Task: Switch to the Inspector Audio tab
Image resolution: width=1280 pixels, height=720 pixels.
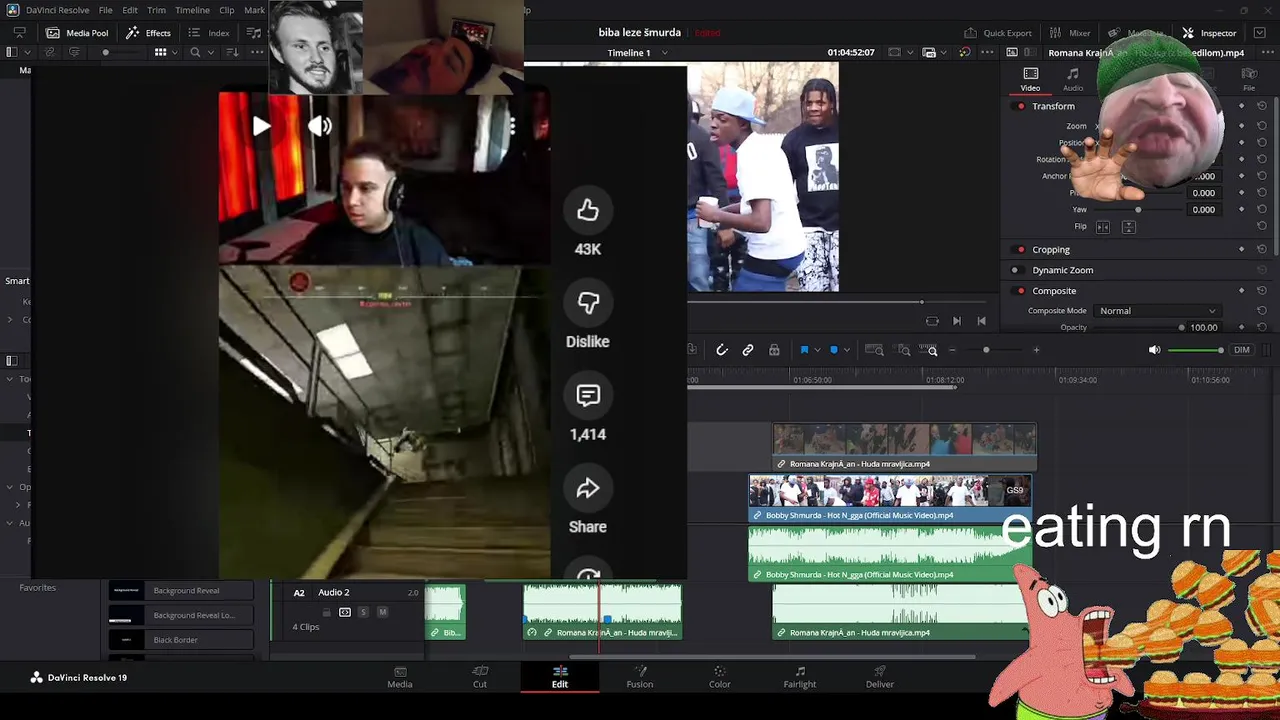Action: click(x=1072, y=79)
